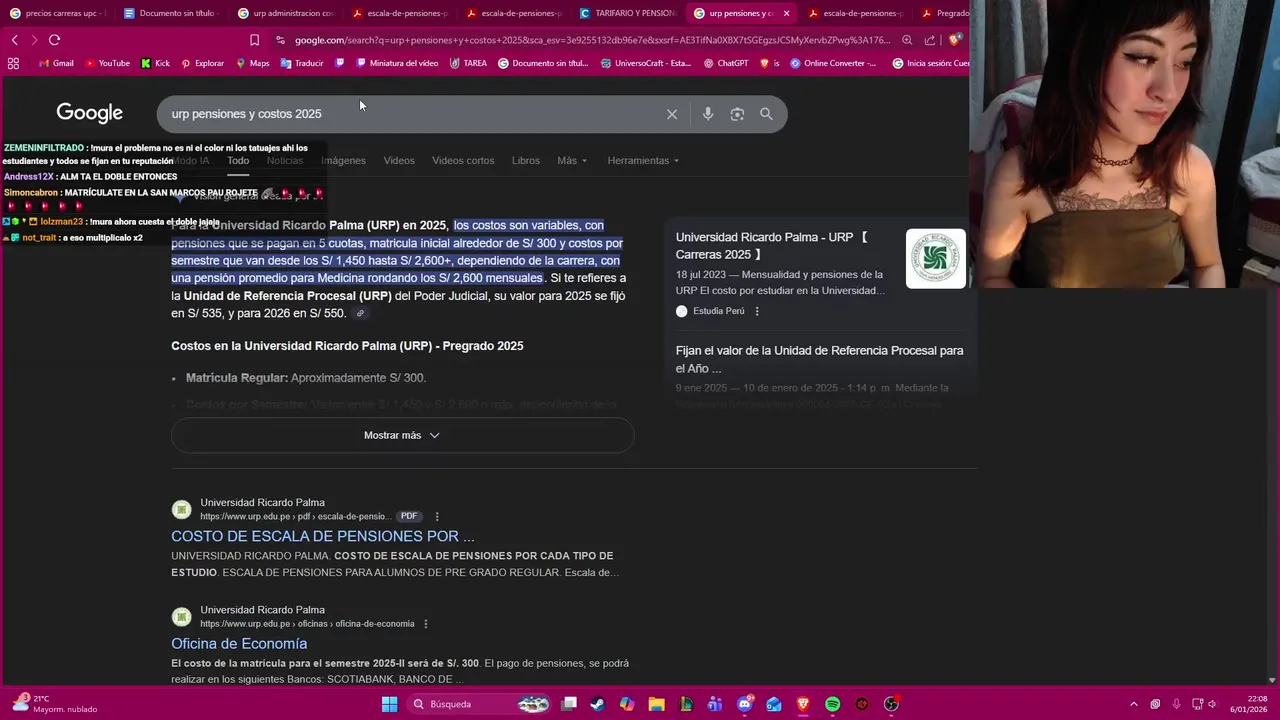Viewport: 1280px width, 720px height.
Task: Open the Brave Shields lion icon
Action: [955, 40]
